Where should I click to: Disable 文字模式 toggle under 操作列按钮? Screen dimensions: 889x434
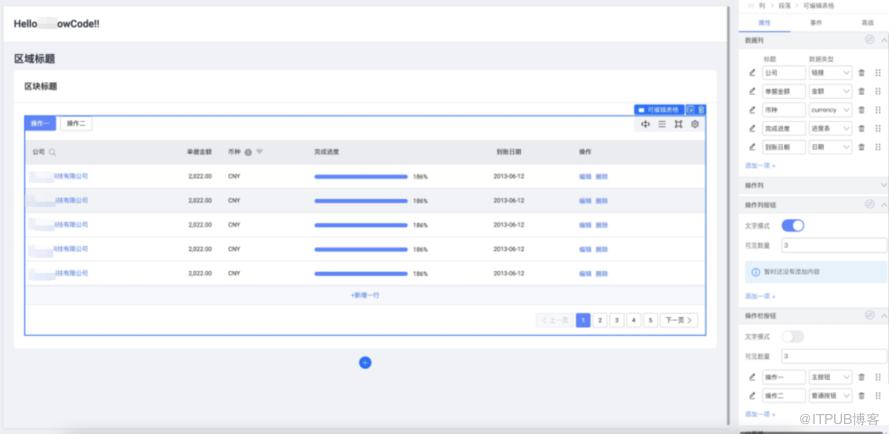tap(792, 225)
